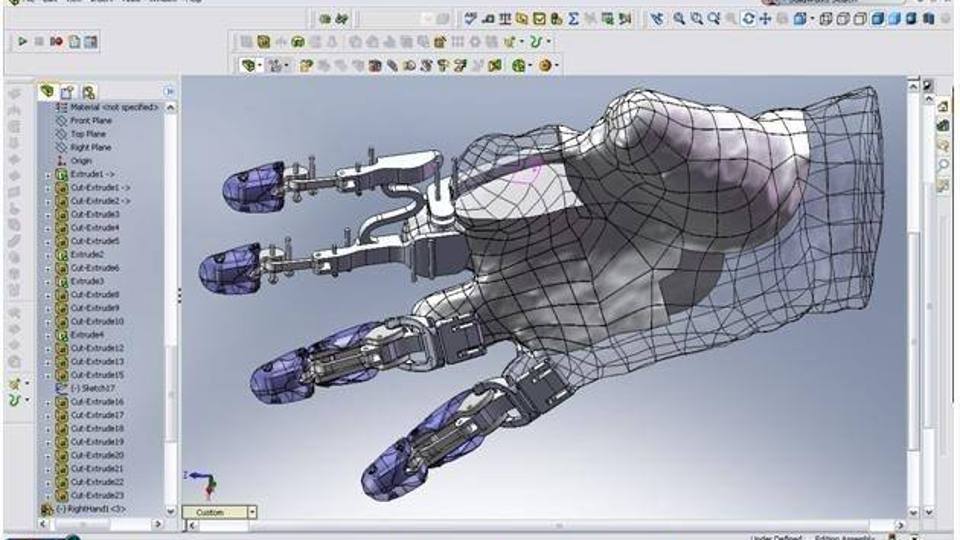Switch to Shaded With Edges display
Image resolution: width=960 pixels, height=540 pixels.
(x=877, y=19)
